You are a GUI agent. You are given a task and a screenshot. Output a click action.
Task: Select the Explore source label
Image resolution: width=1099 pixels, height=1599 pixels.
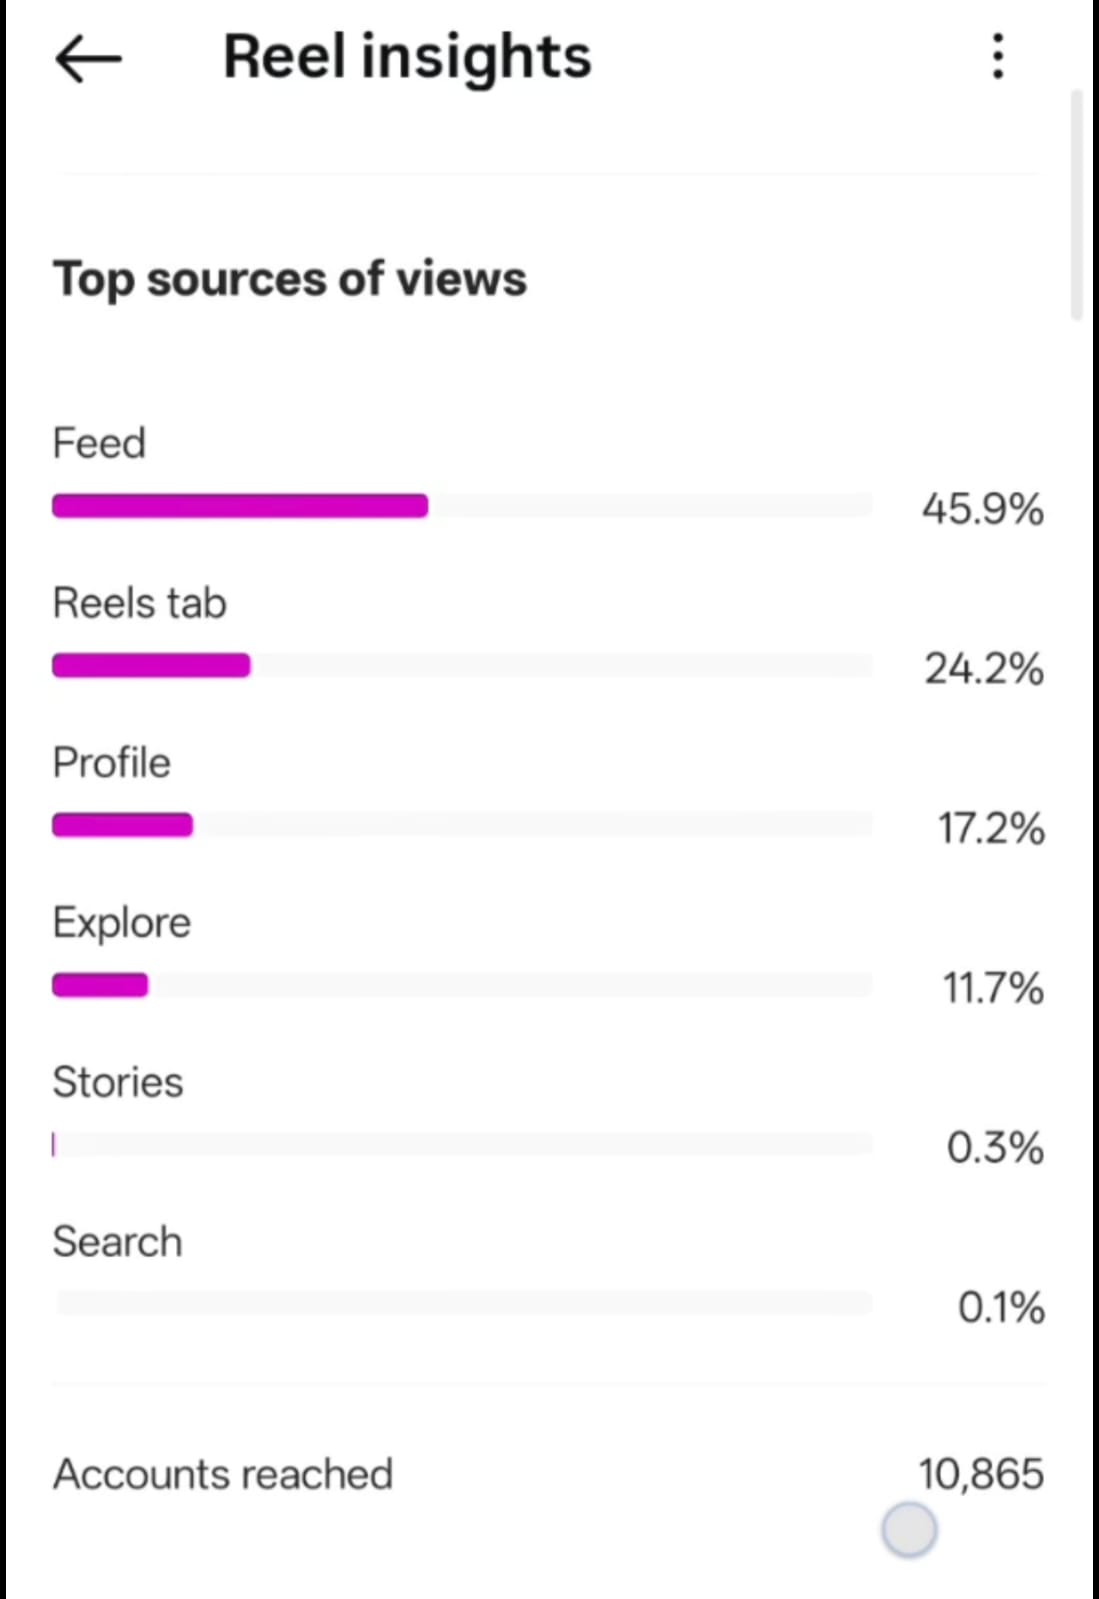tap(121, 923)
